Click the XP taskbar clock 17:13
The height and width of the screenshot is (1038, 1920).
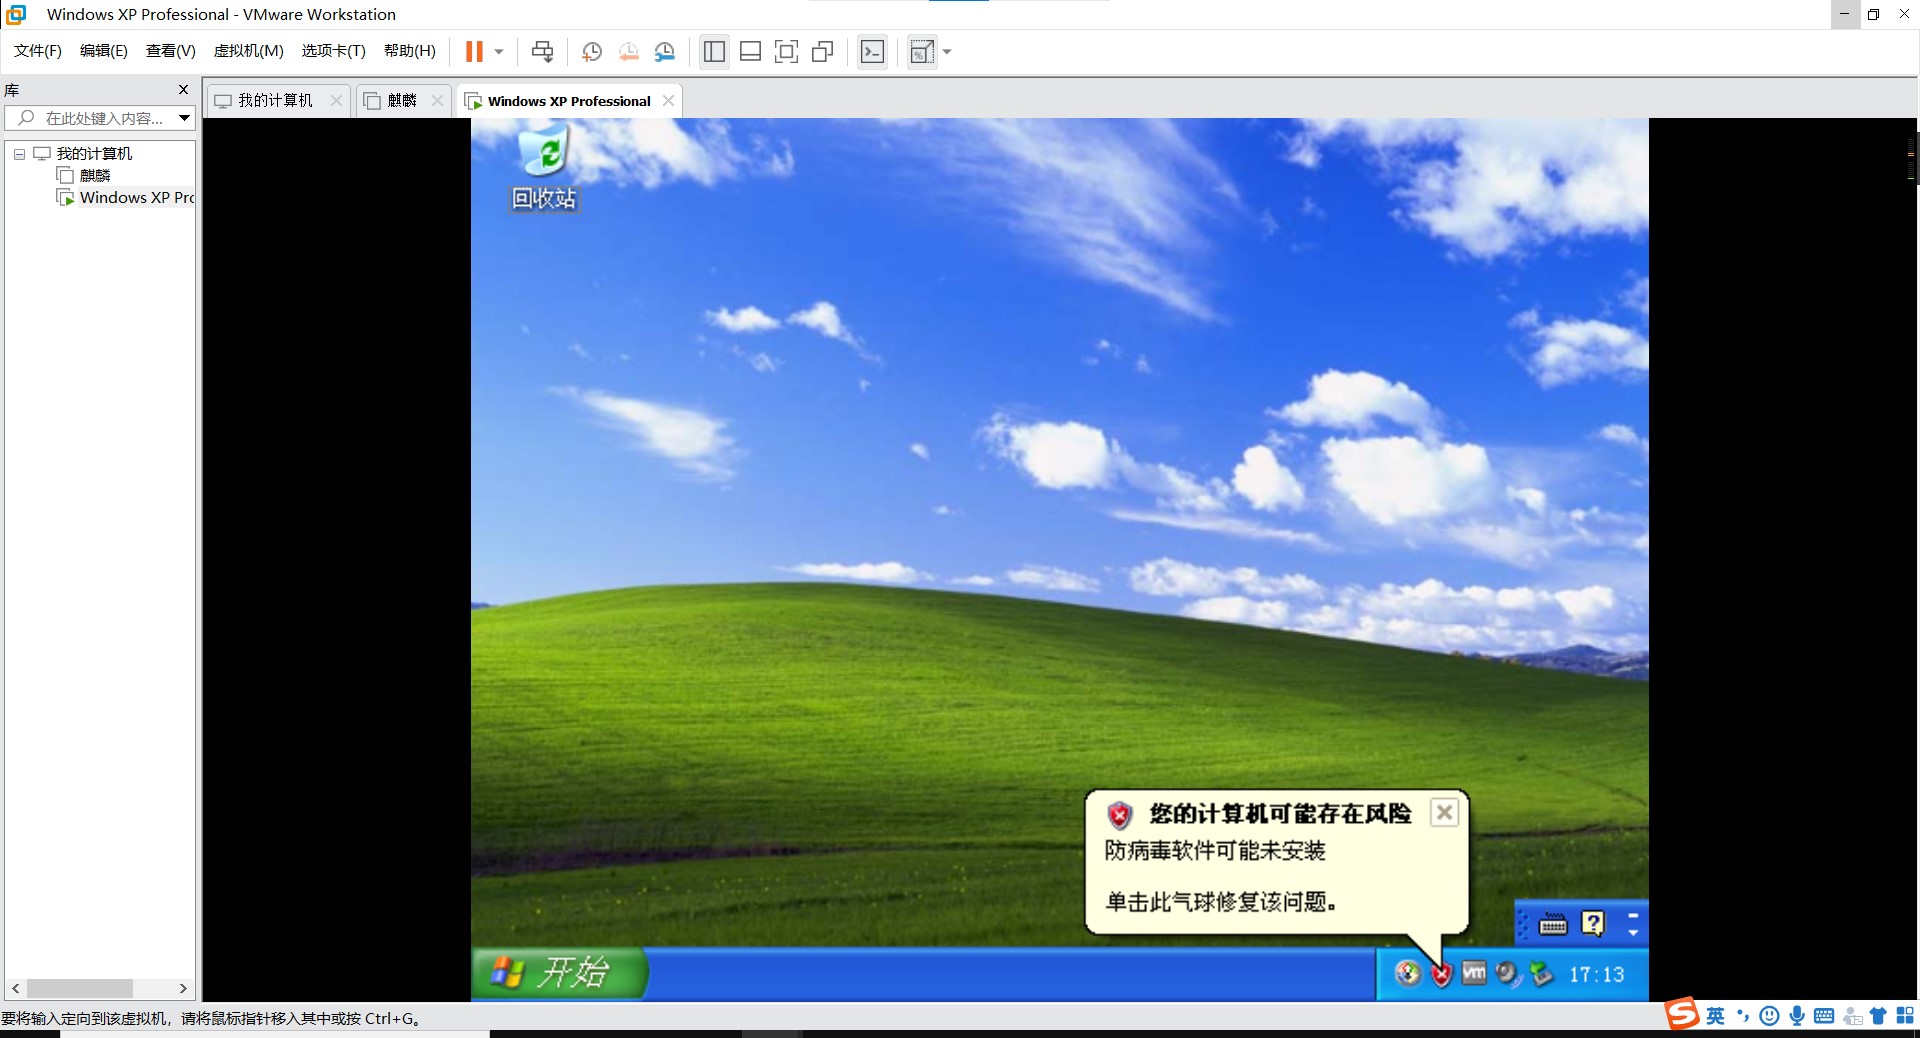coord(1596,974)
